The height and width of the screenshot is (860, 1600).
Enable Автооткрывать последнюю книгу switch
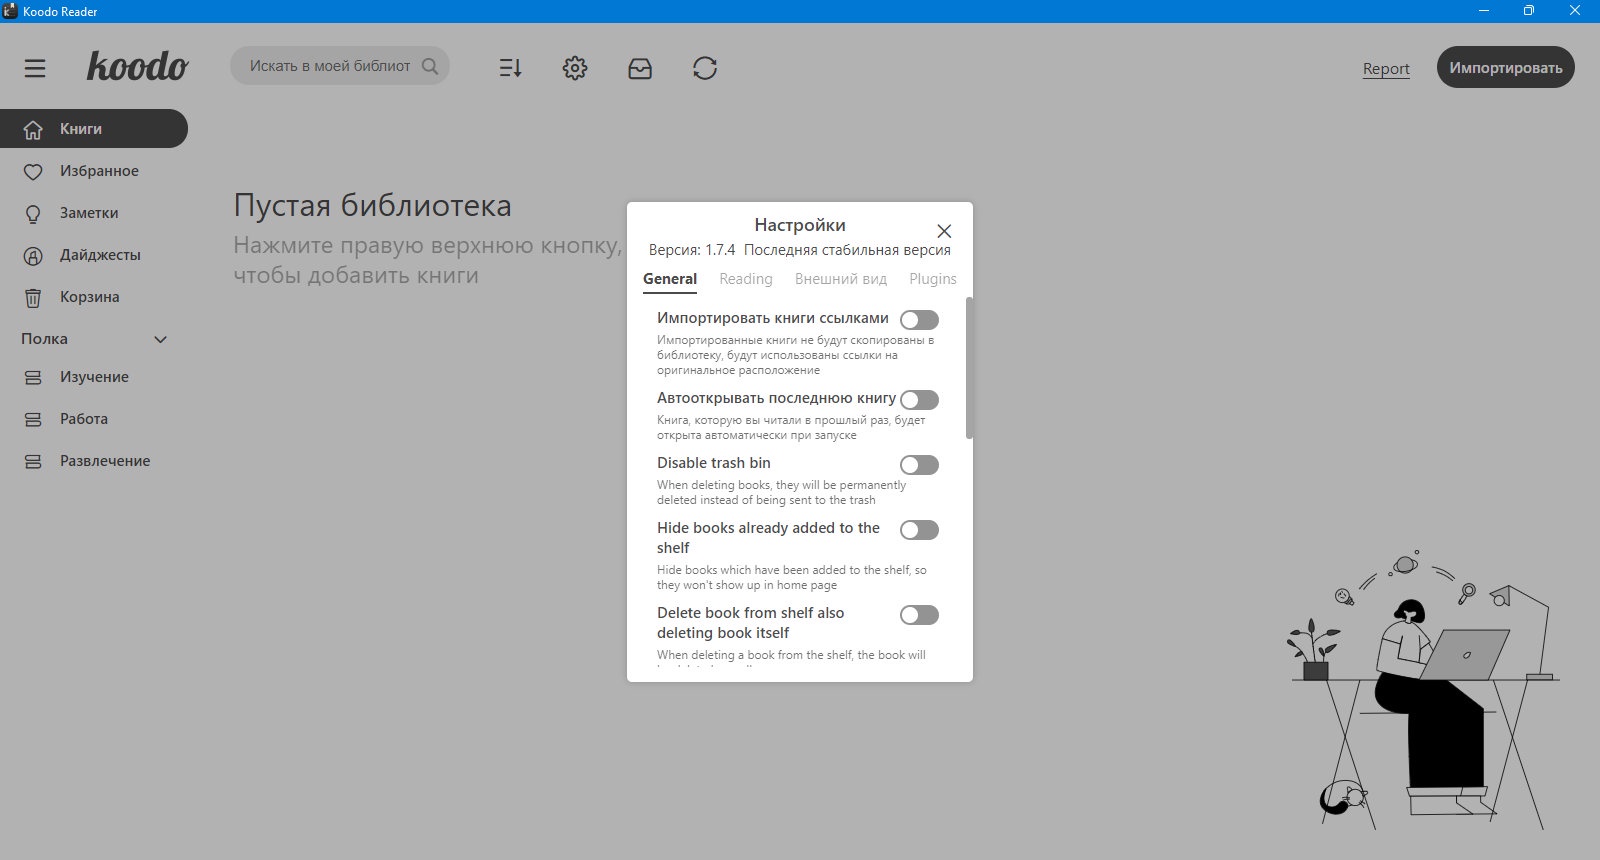(x=919, y=400)
